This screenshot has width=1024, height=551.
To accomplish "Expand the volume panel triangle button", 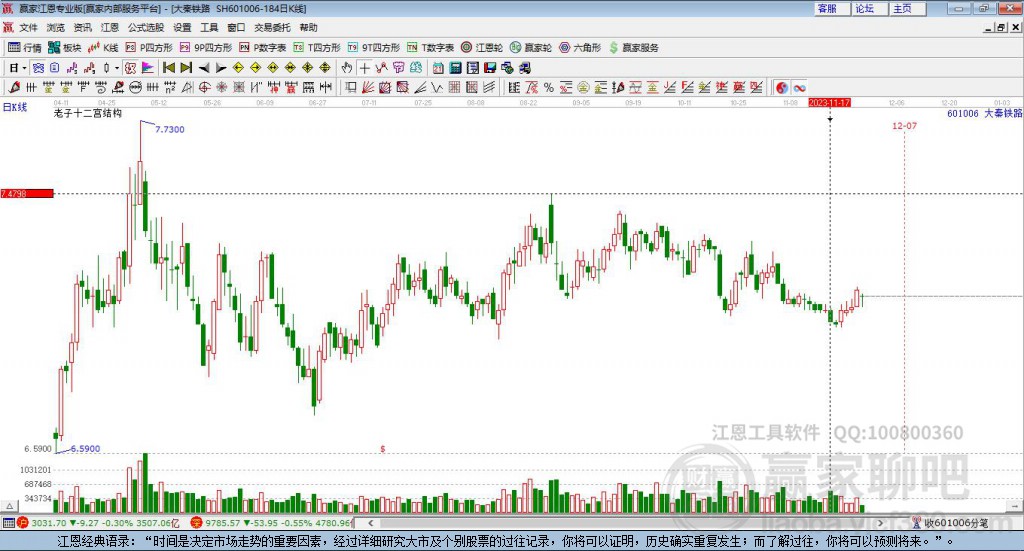I will point(9,505).
